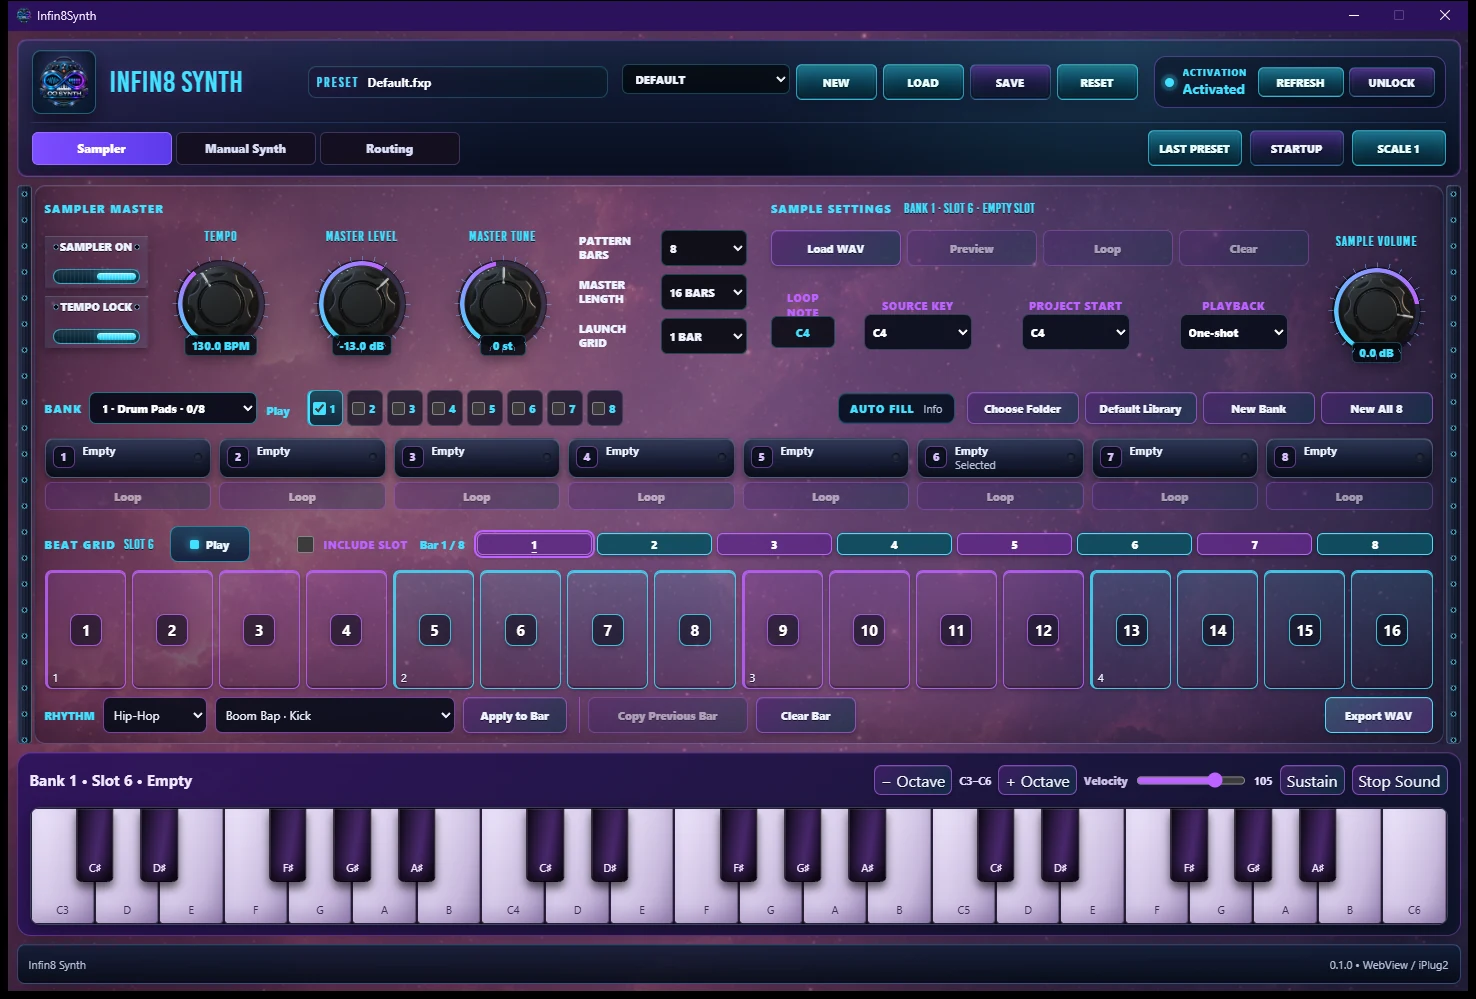
Task: Toggle the Sustain button
Action: (1311, 781)
